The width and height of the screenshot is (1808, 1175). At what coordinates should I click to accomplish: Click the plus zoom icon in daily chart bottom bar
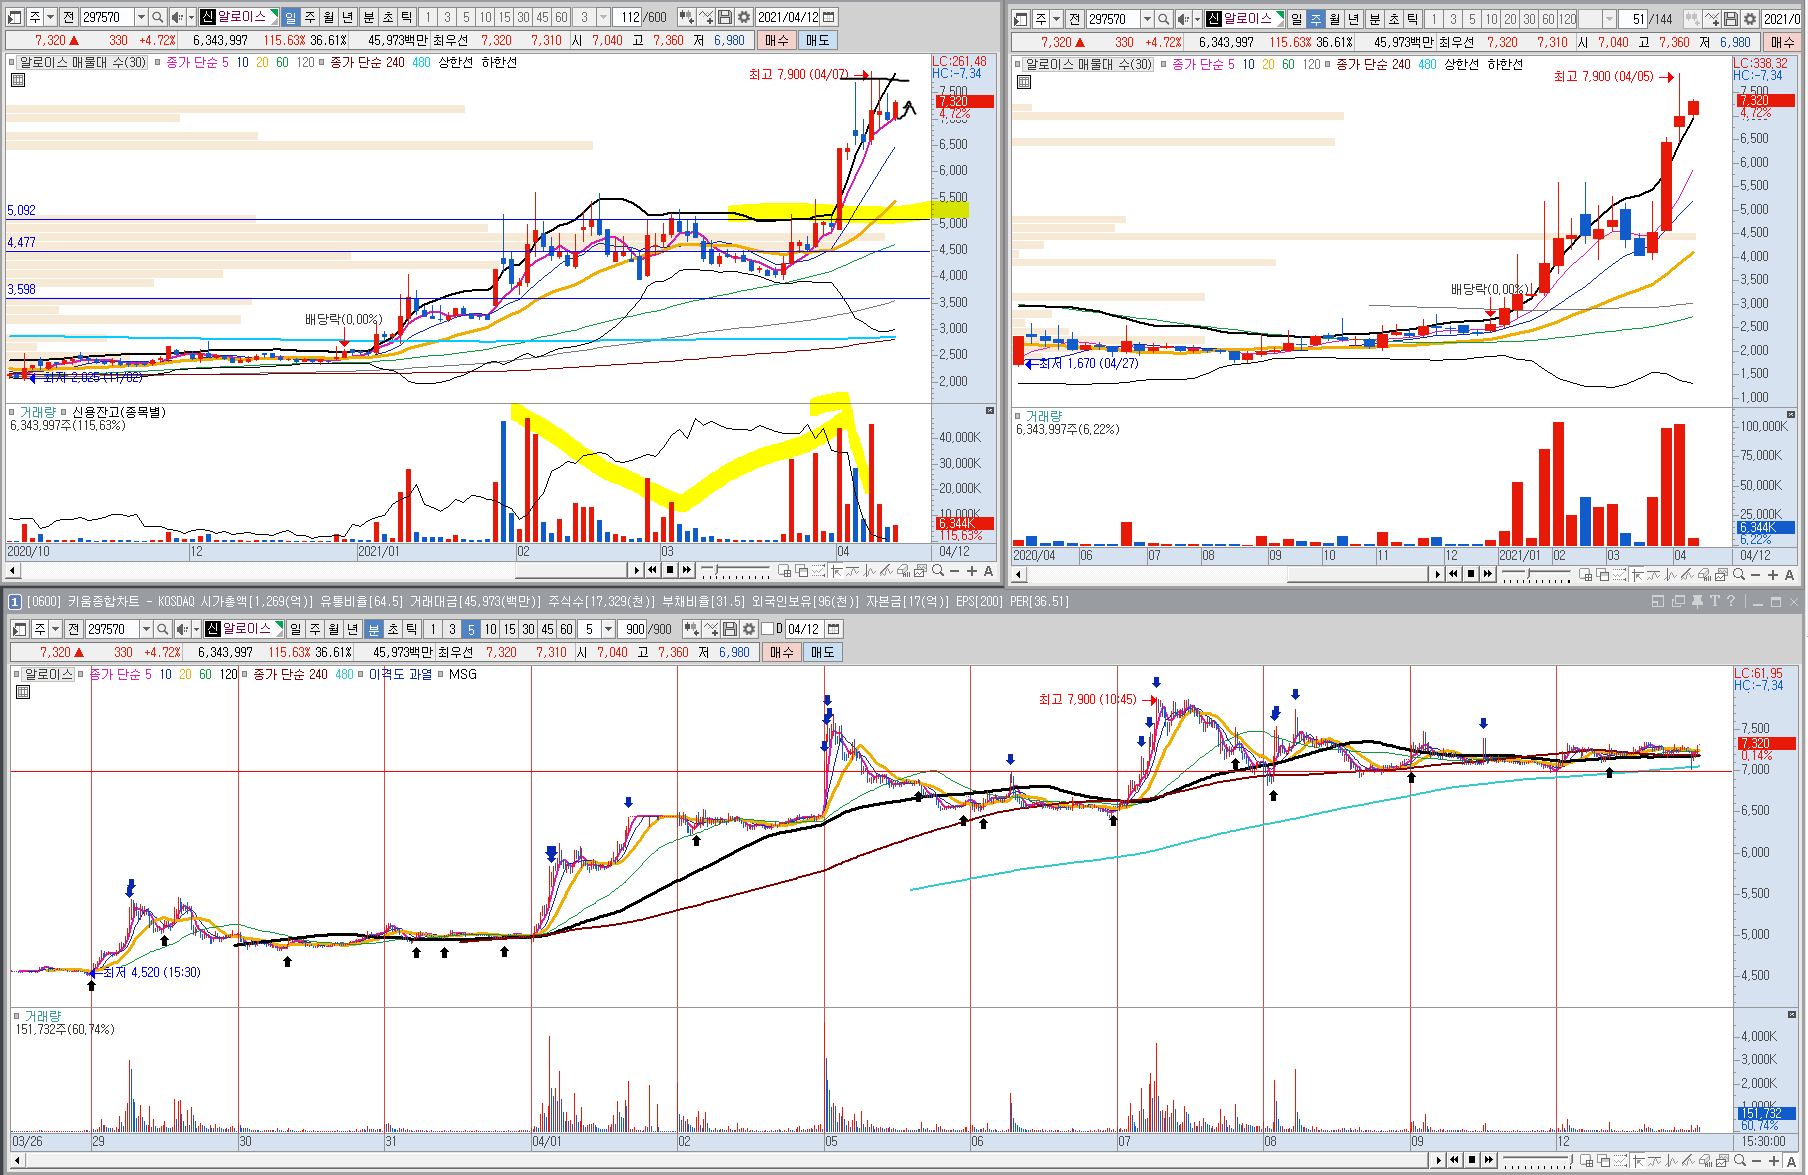click(971, 571)
